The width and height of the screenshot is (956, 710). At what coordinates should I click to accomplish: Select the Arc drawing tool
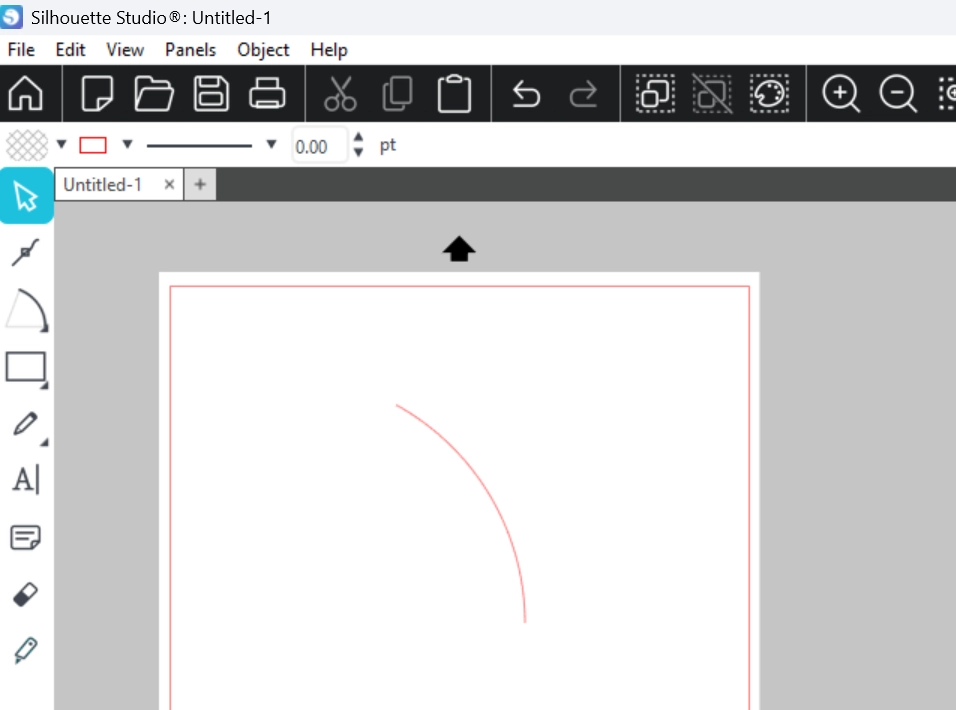pyautogui.click(x=26, y=310)
